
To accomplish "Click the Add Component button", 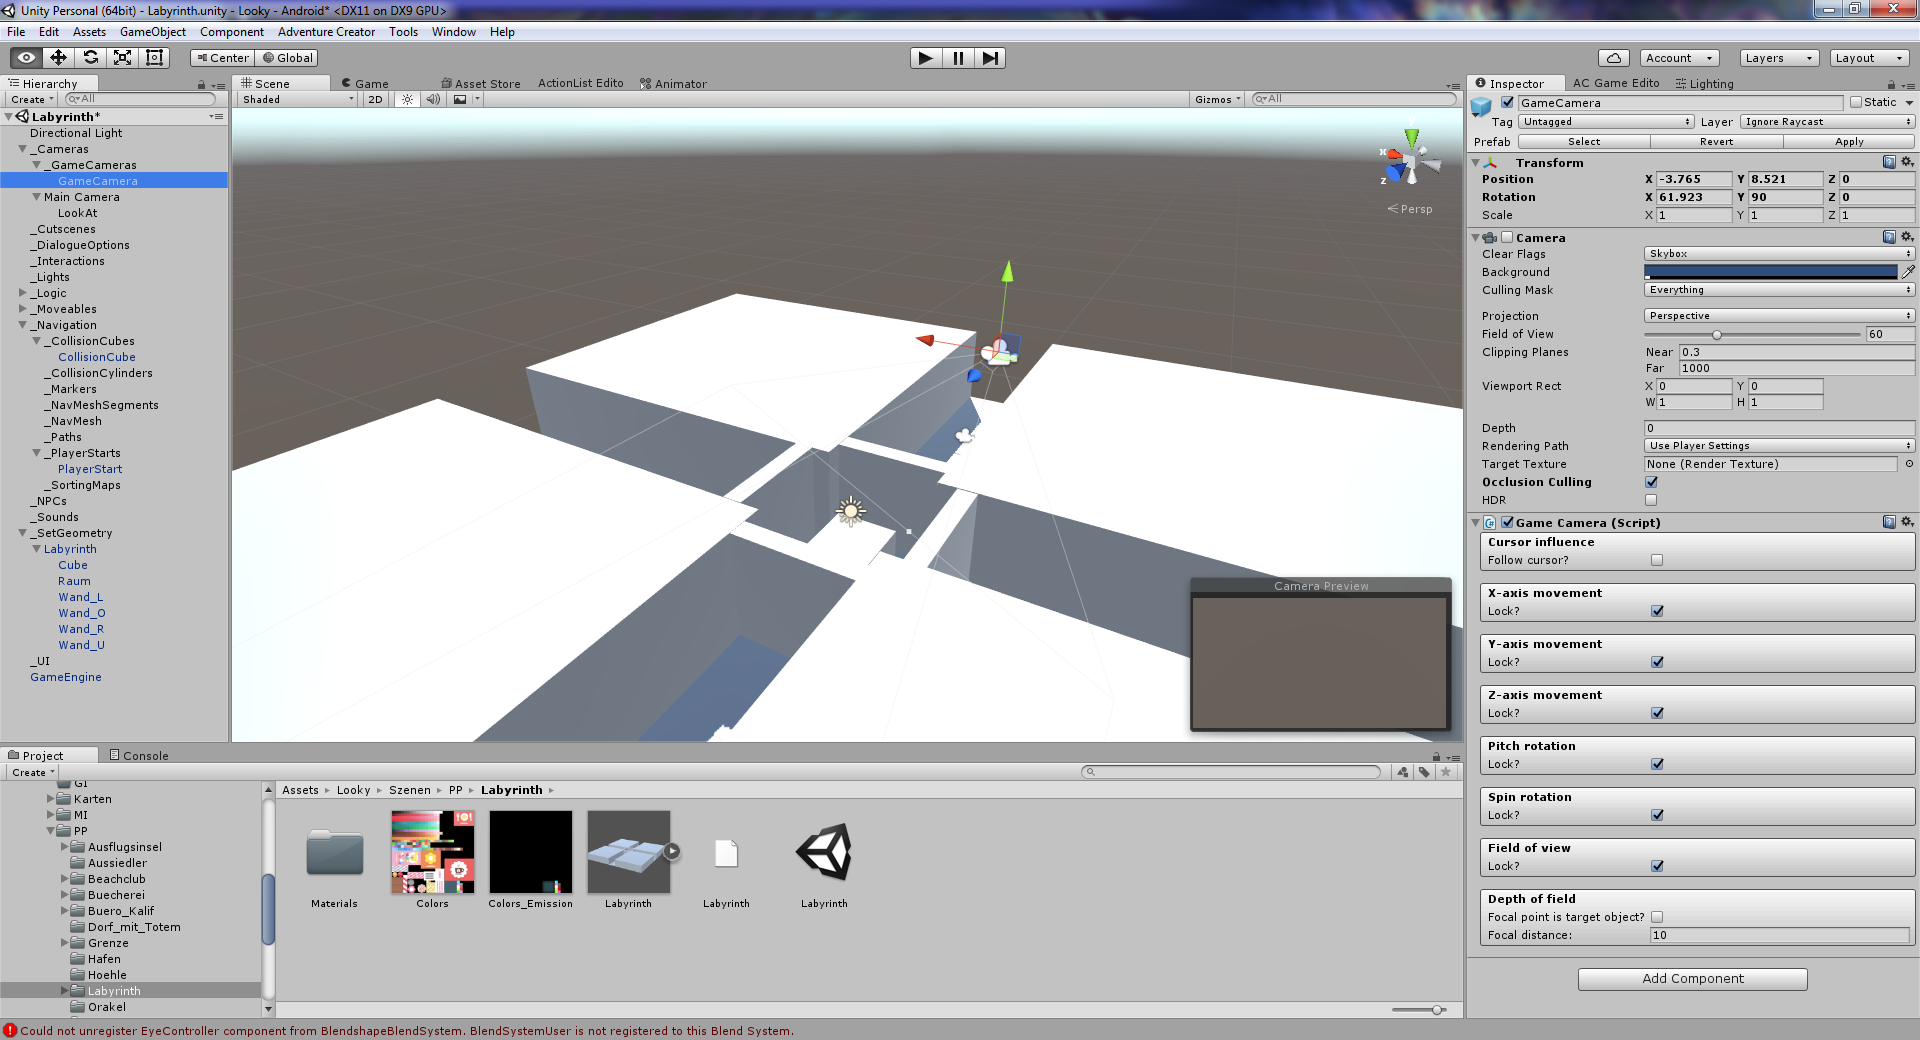I will [x=1692, y=979].
